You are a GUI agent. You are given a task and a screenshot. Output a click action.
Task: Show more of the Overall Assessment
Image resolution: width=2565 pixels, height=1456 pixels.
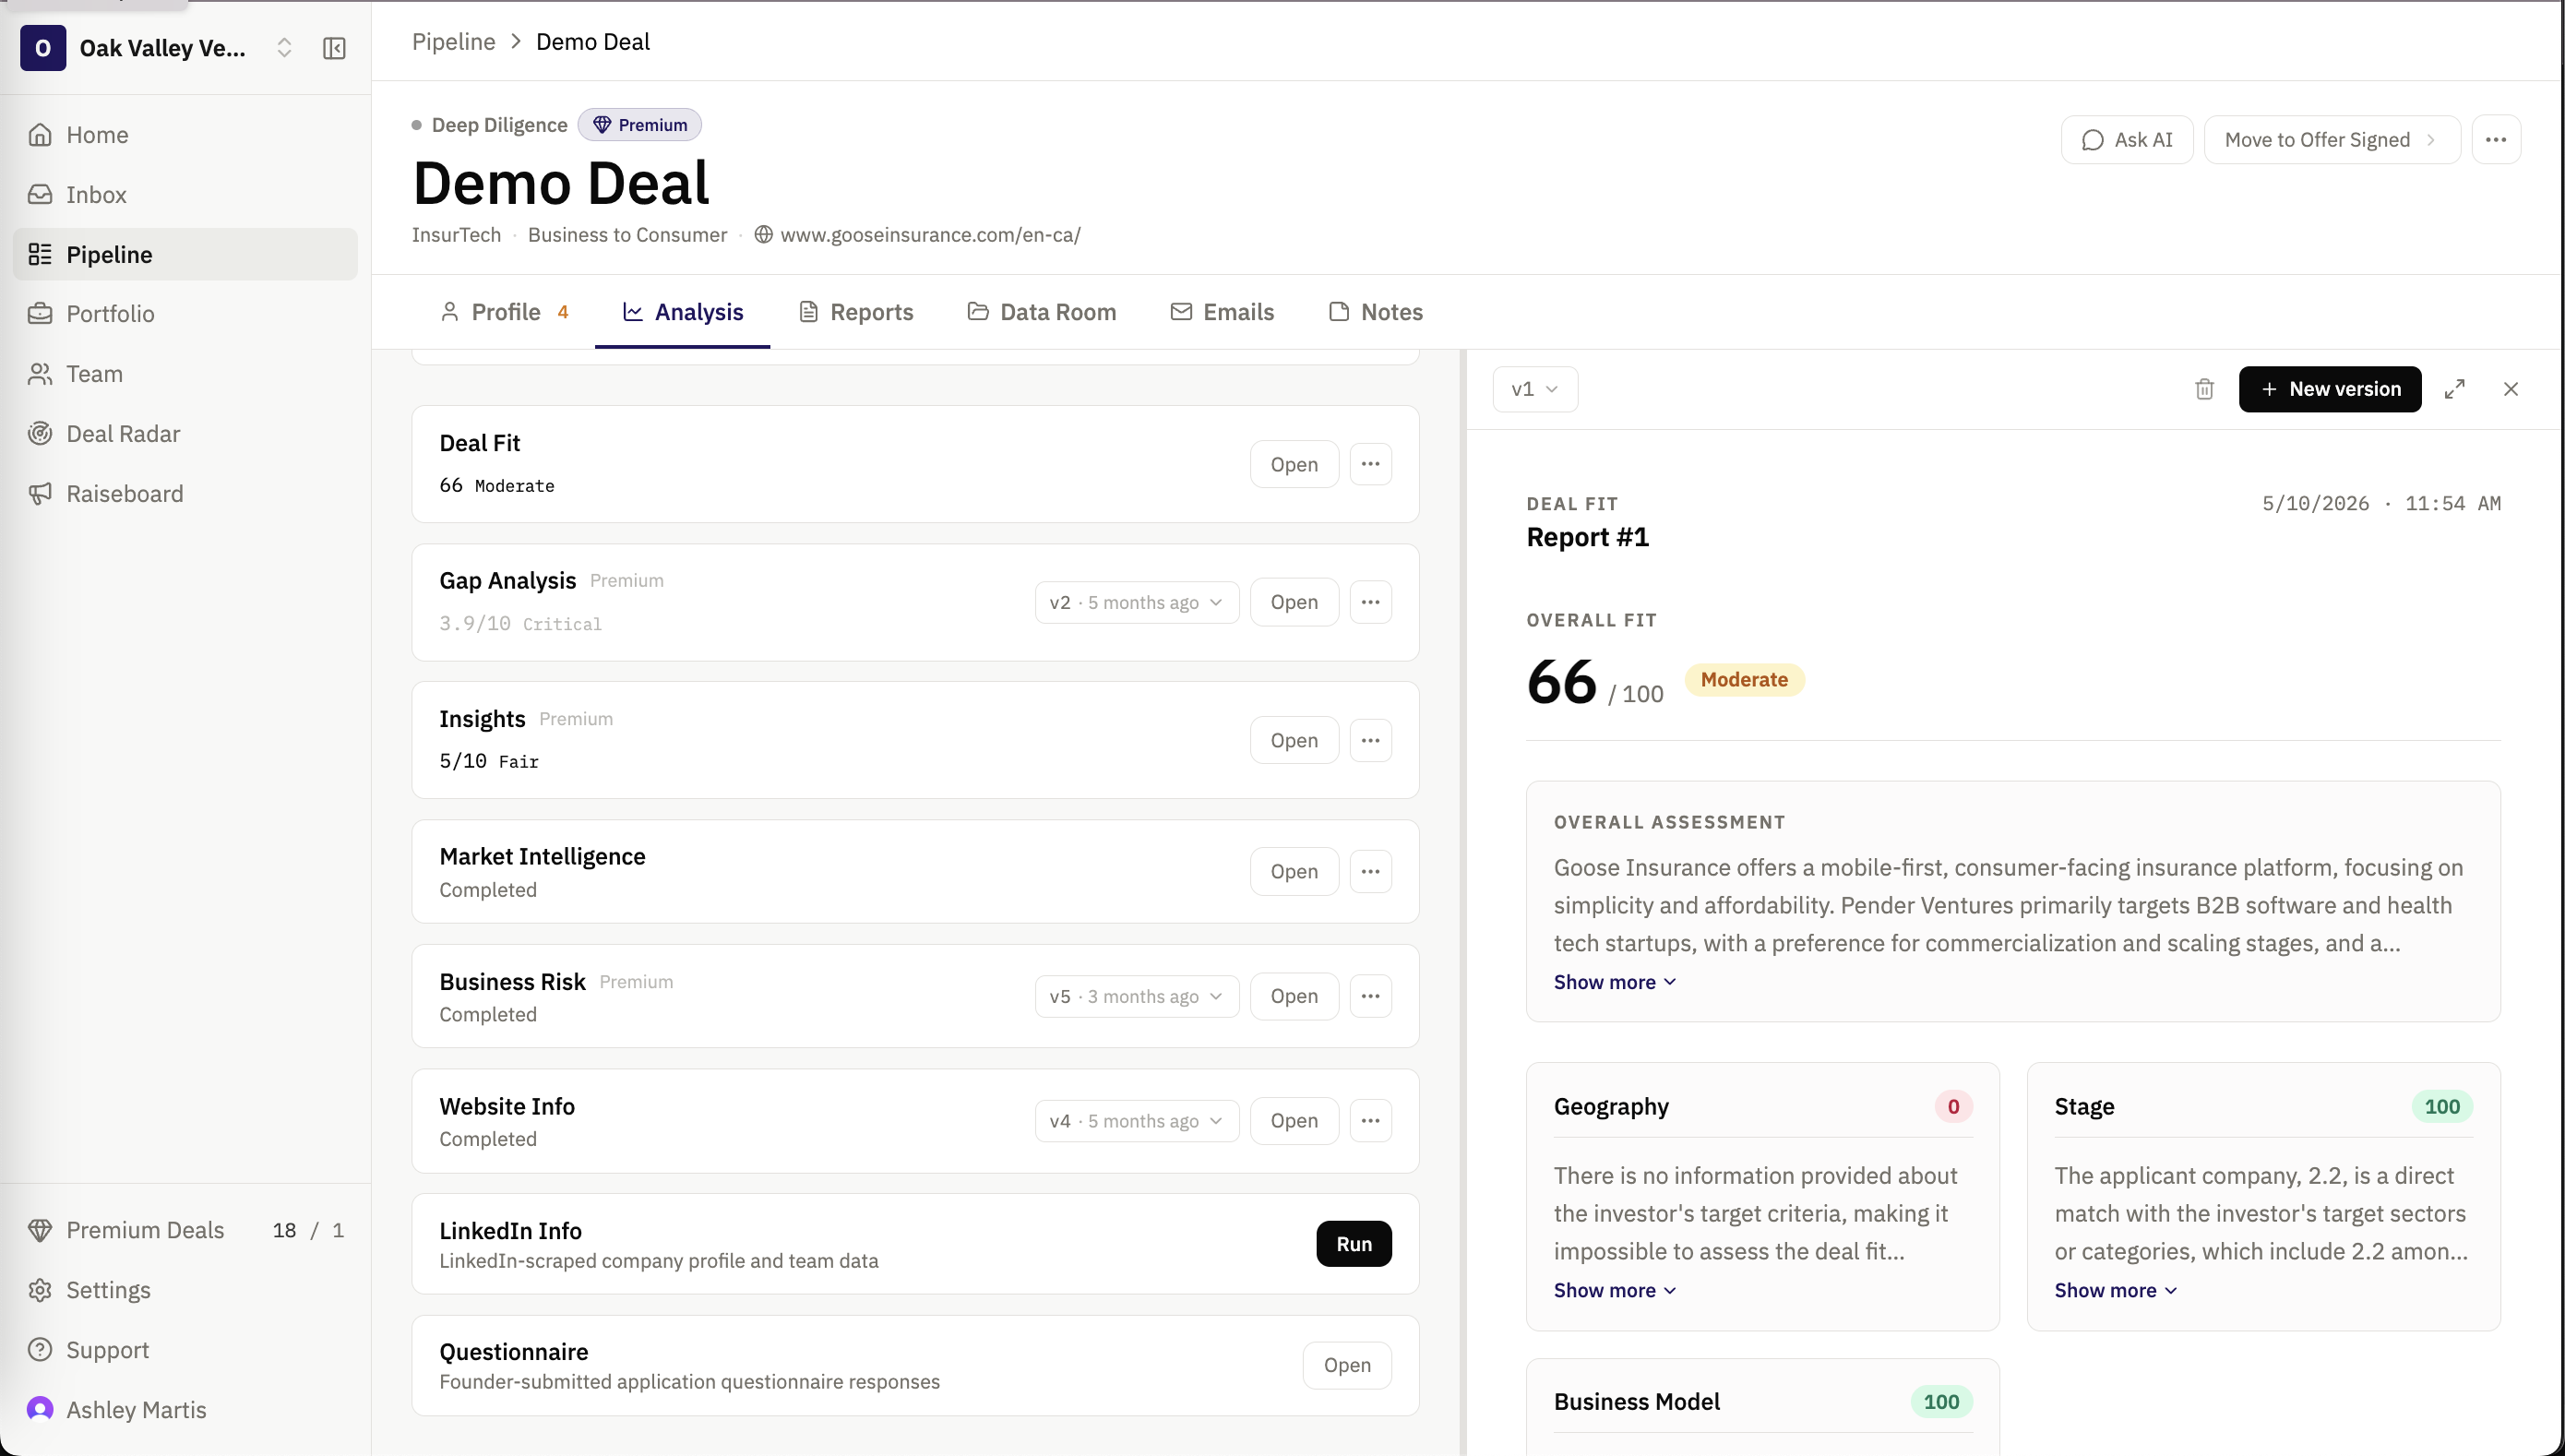coord(1614,983)
